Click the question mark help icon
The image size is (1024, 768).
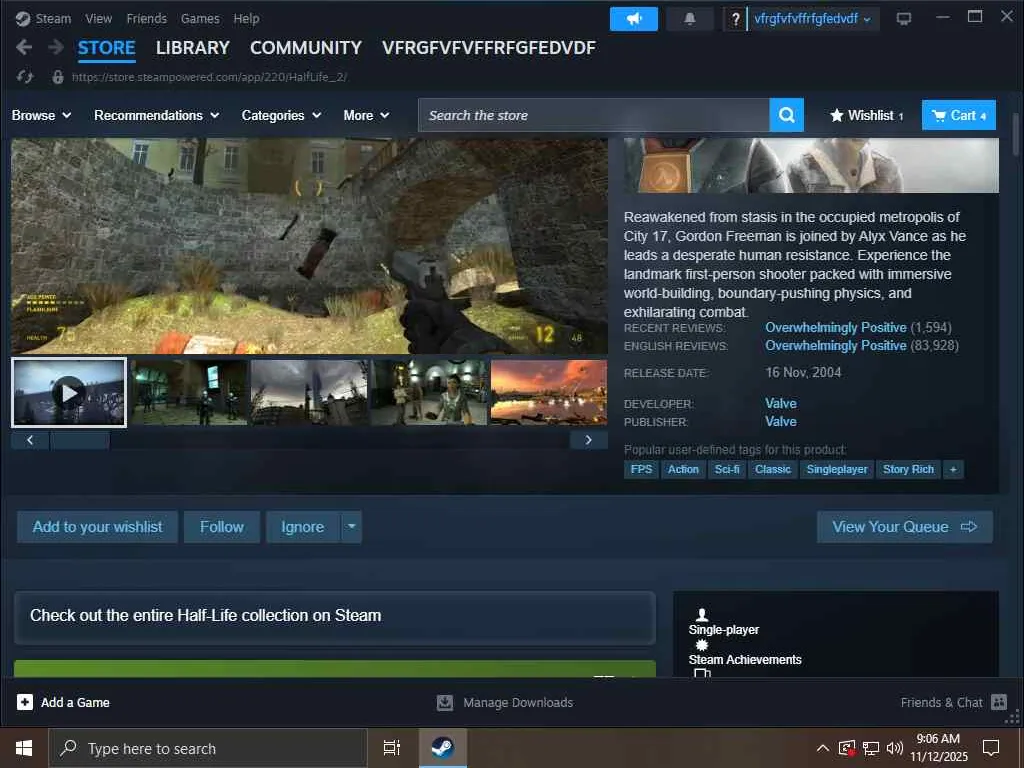tap(735, 19)
